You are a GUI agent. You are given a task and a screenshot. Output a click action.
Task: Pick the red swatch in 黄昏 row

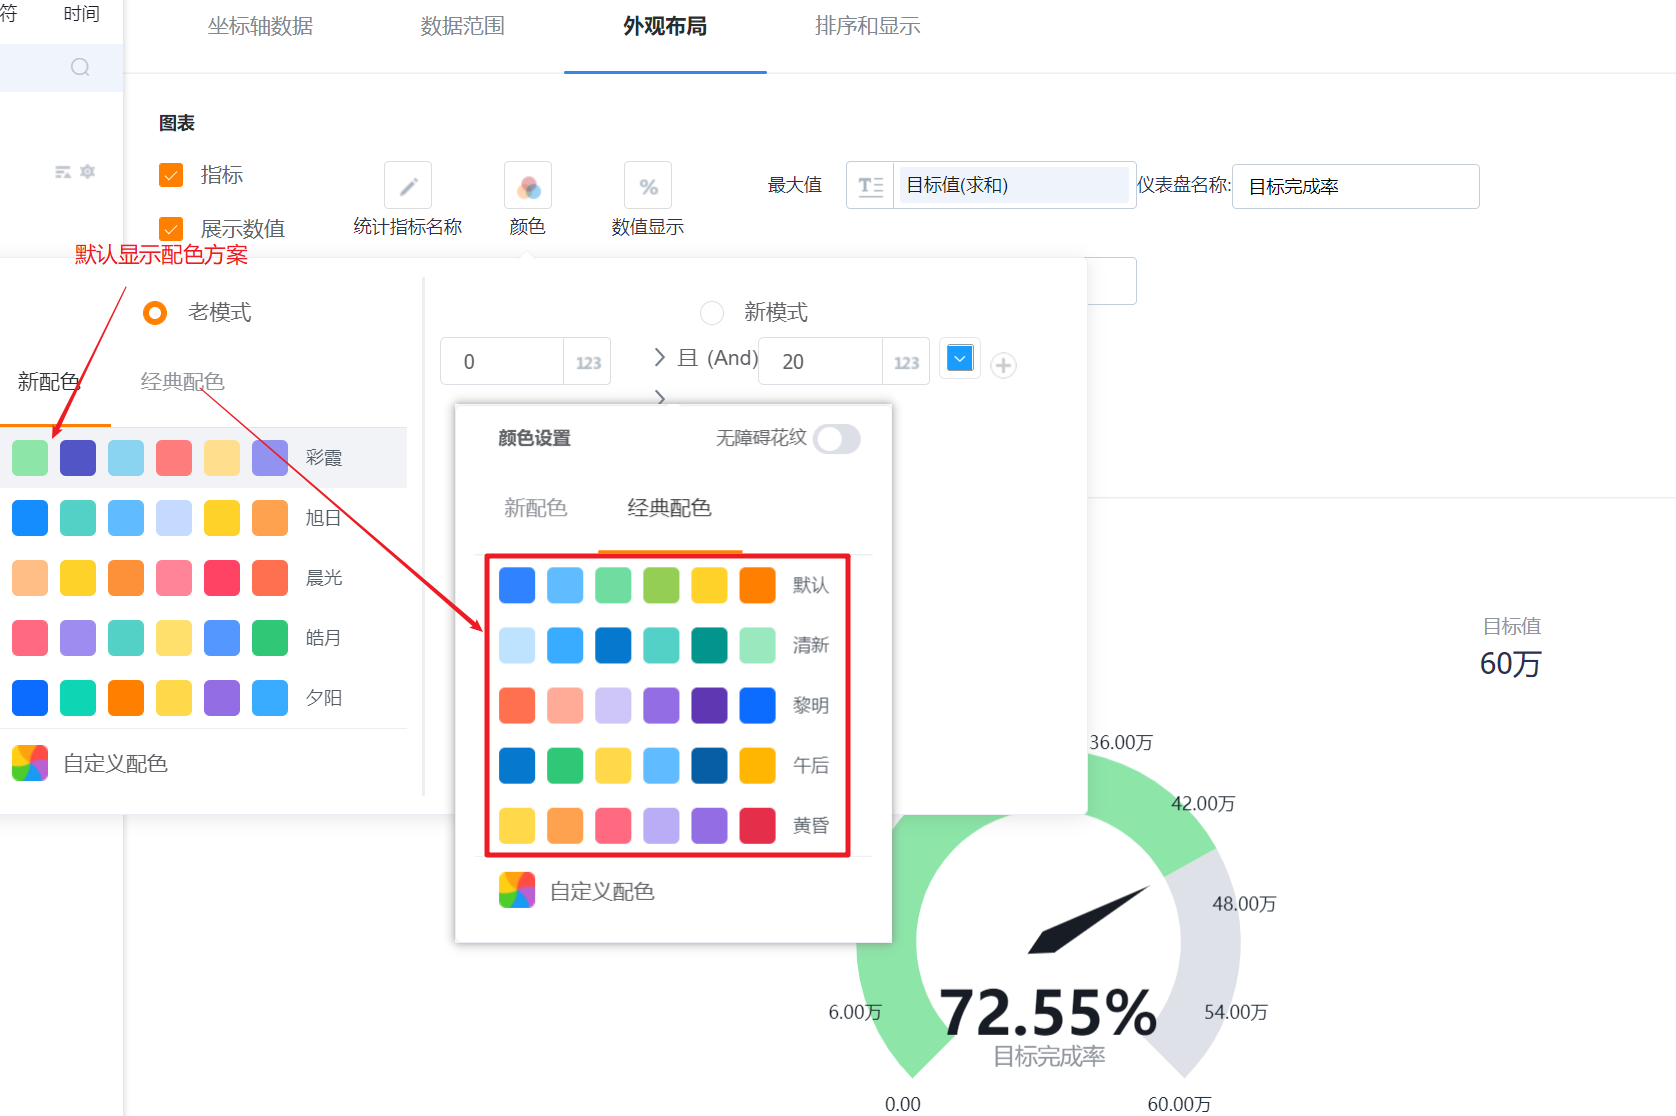[757, 825]
